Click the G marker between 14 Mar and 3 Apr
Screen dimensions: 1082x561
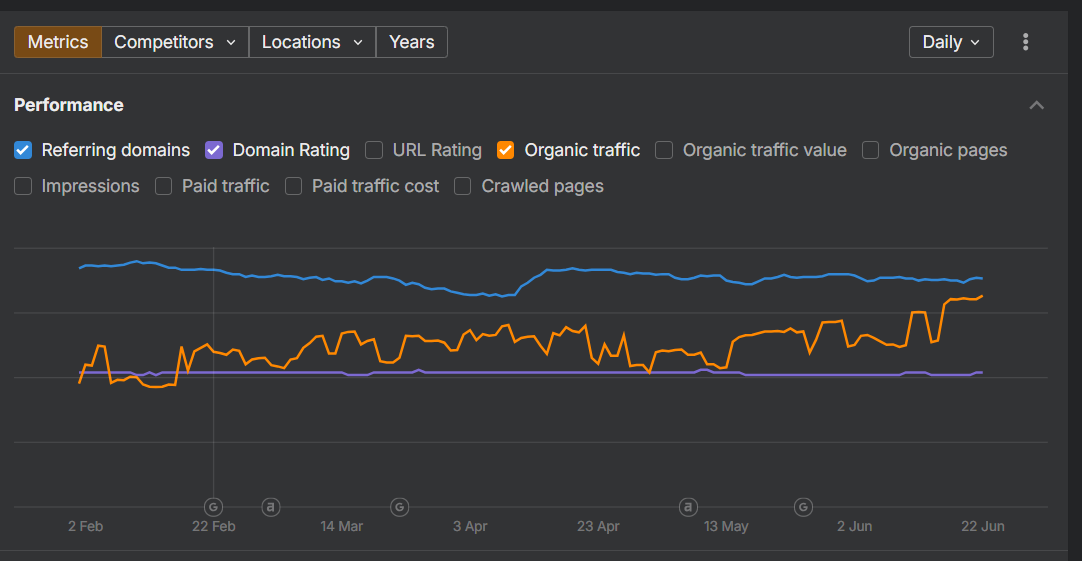click(399, 507)
